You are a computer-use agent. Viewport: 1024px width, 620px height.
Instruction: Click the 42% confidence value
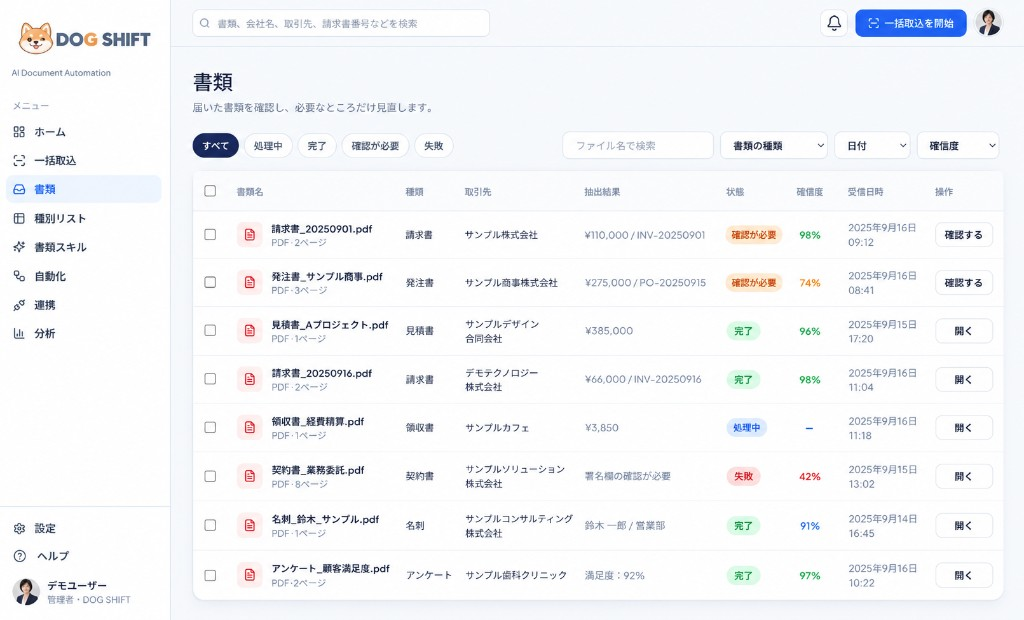(810, 476)
